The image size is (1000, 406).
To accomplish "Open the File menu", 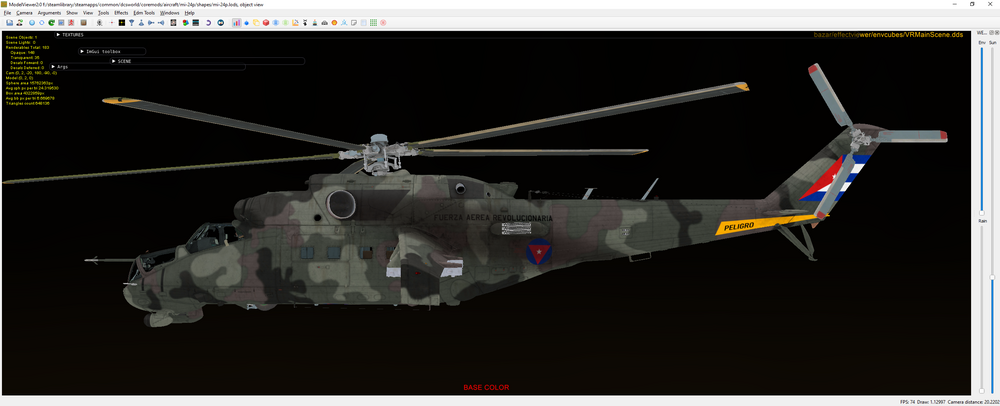I will (8, 13).
